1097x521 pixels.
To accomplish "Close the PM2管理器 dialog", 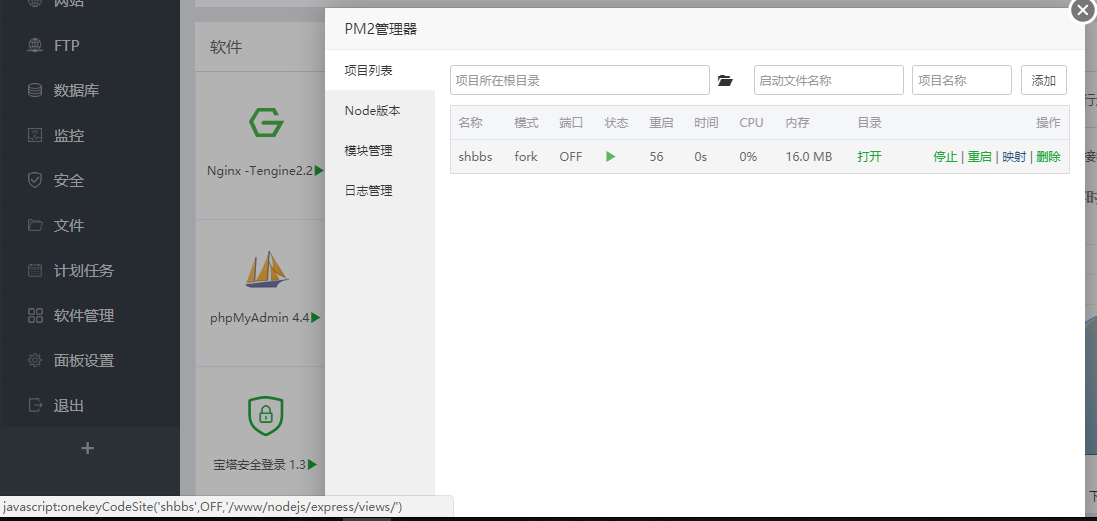I will click(x=1083, y=10).
